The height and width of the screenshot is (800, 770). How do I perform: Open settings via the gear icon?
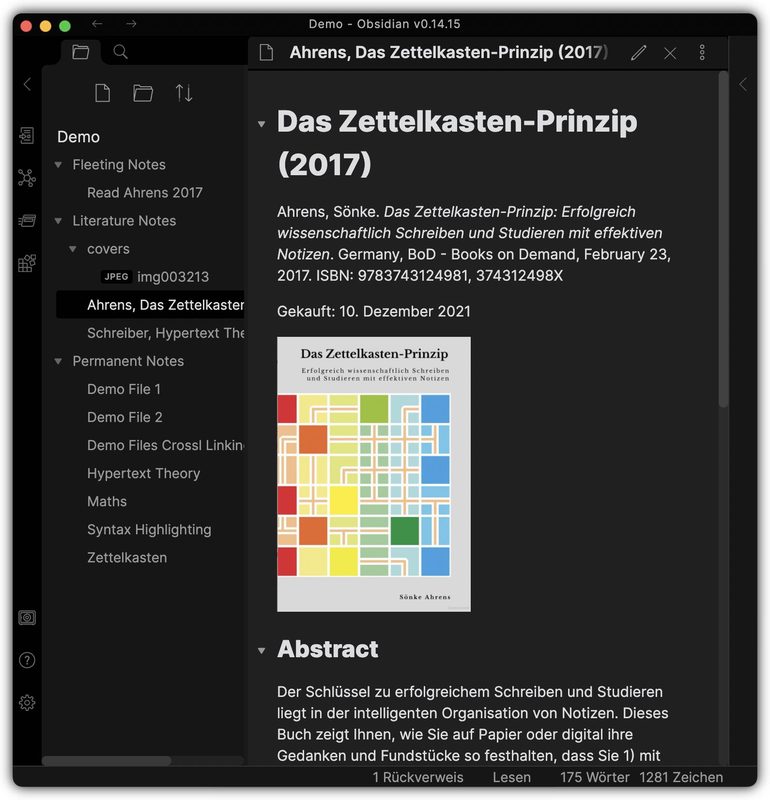coord(27,703)
